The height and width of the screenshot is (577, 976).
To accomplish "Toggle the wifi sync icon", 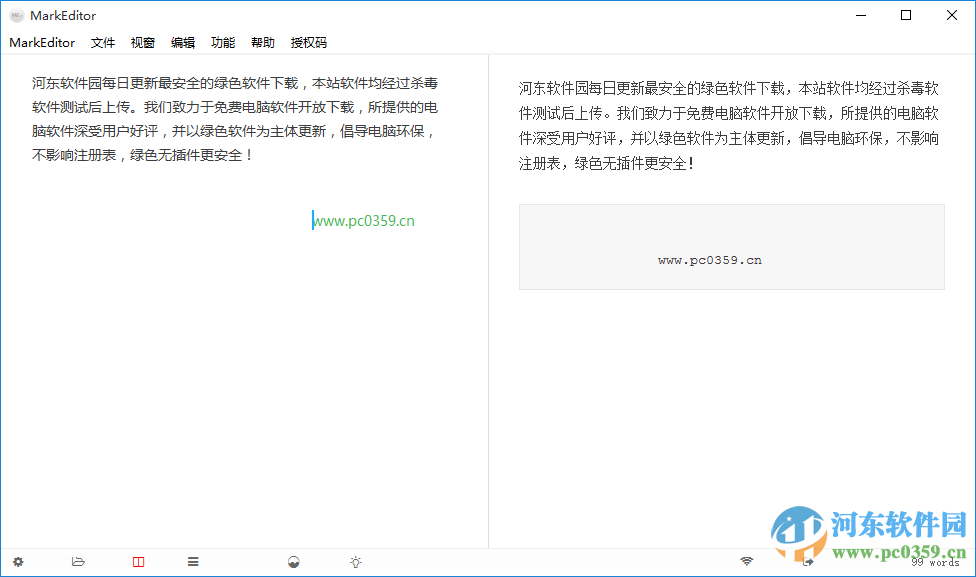I will (x=746, y=562).
